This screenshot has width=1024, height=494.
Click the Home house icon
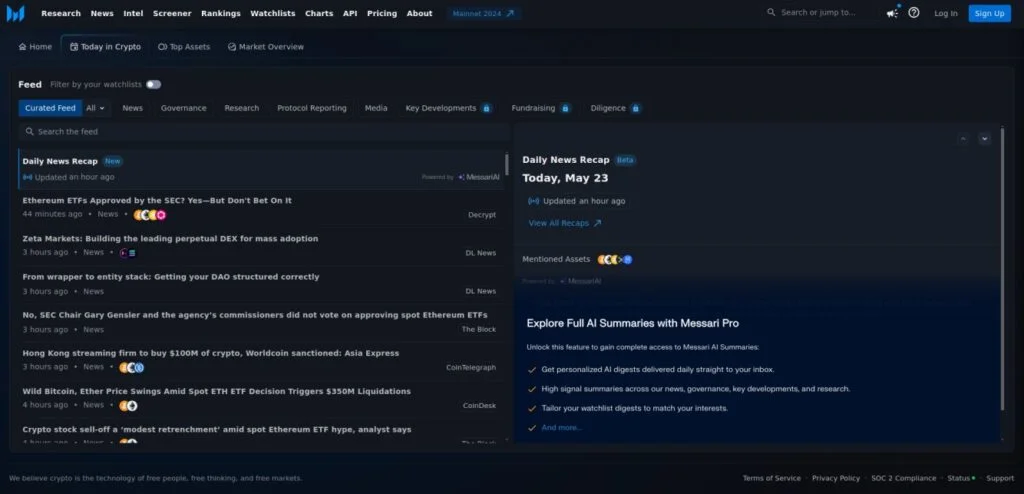coord(22,47)
